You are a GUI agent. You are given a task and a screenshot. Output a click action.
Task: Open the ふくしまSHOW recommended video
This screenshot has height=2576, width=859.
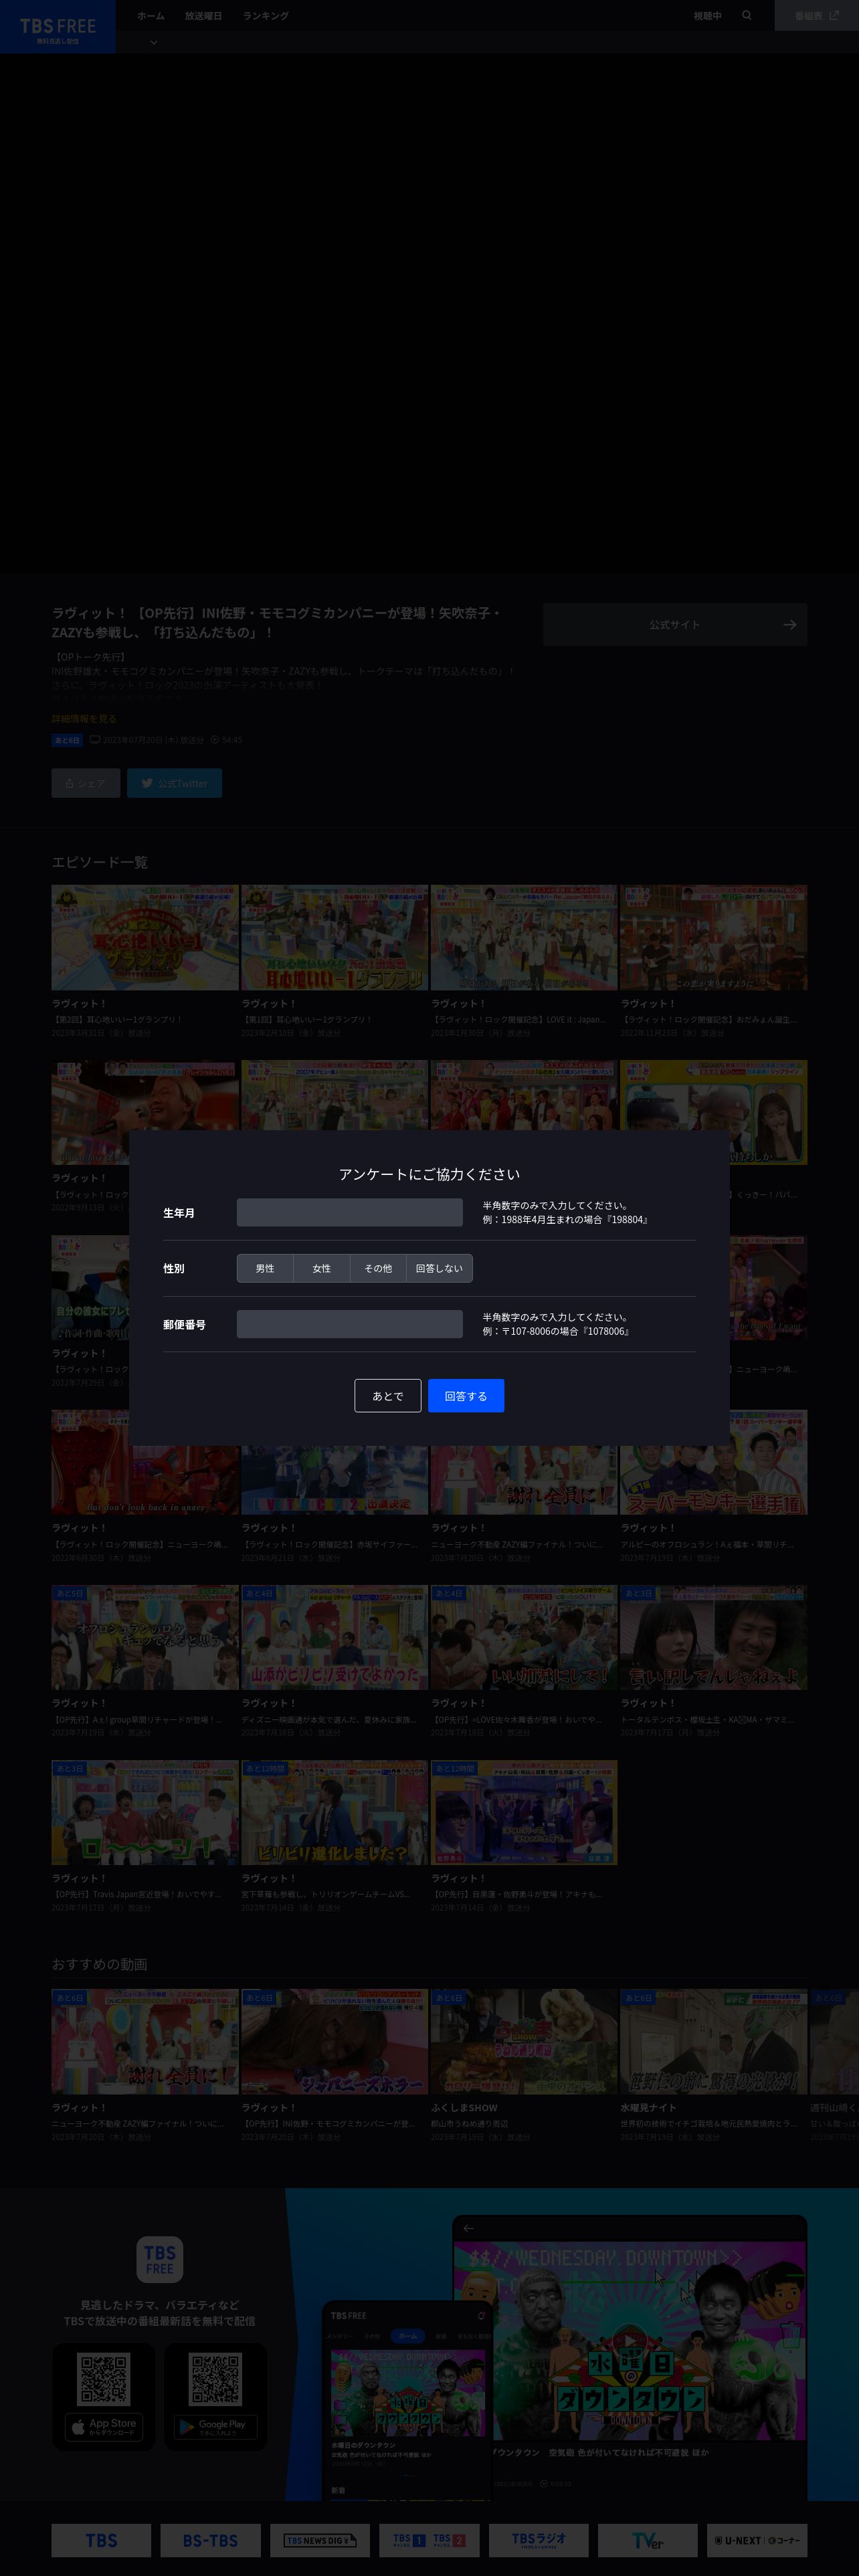524,2041
